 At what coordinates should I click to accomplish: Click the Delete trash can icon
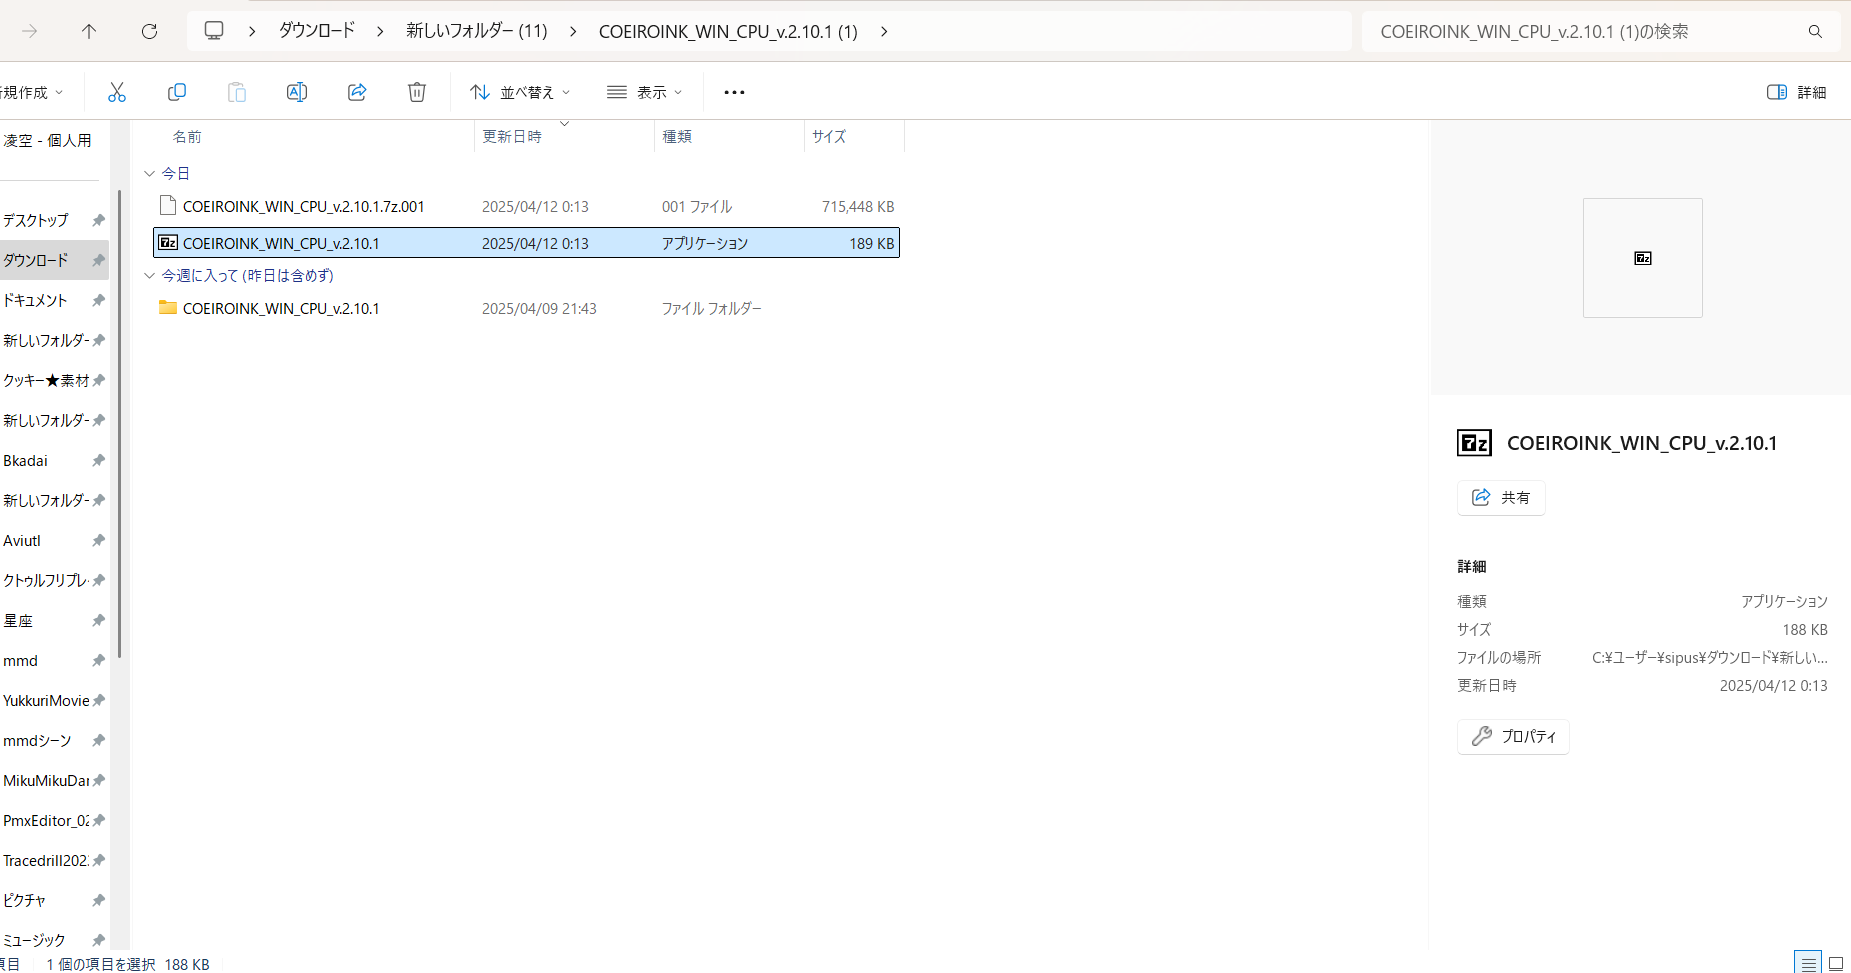coord(417,92)
